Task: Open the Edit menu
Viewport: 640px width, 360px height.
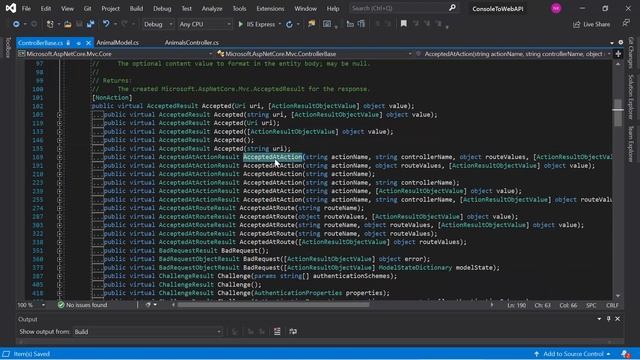Action: [x=46, y=9]
